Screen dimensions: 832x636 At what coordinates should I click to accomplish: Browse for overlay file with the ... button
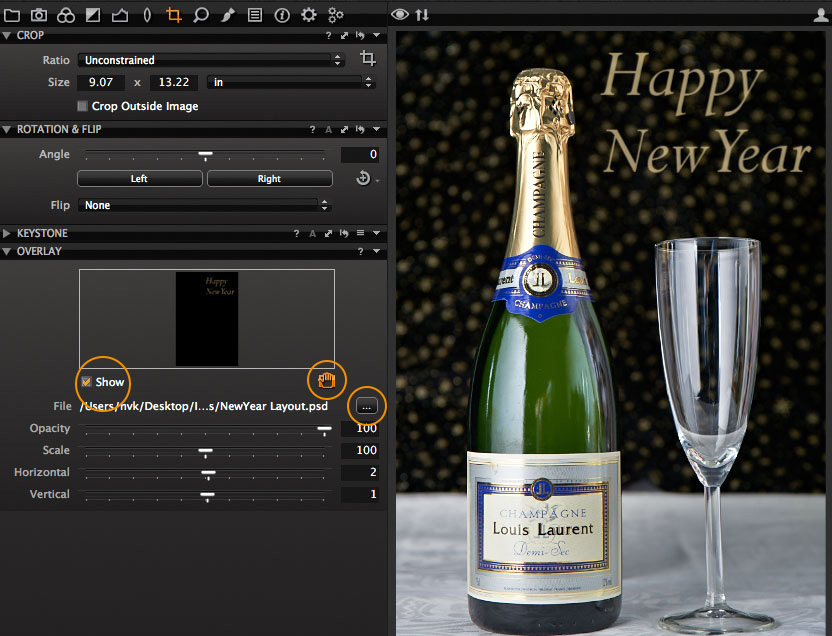[x=366, y=406]
